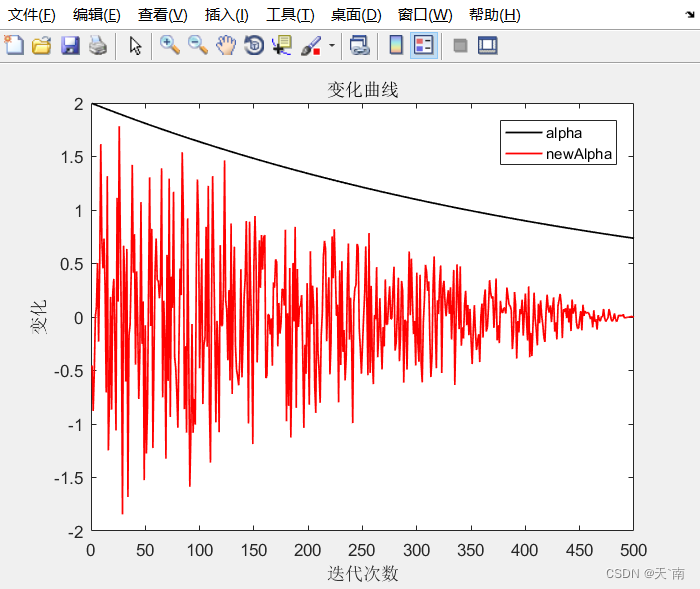Open the 帮助(H) menu
Screen dimensions: 700x589
(495, 15)
